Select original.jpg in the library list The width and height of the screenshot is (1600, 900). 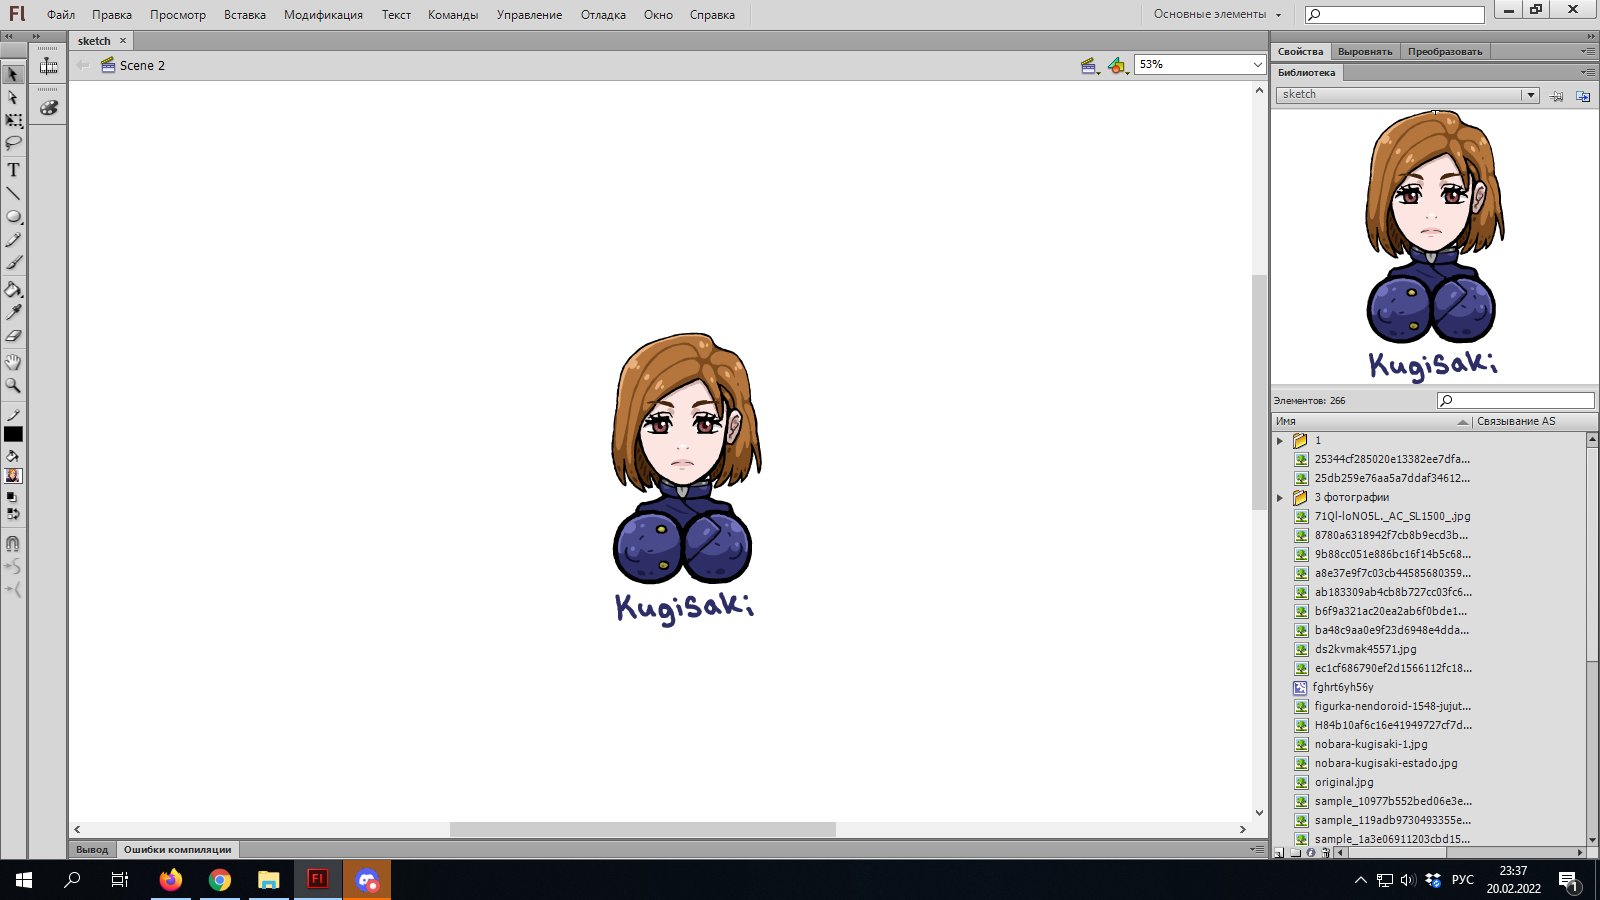(1344, 782)
